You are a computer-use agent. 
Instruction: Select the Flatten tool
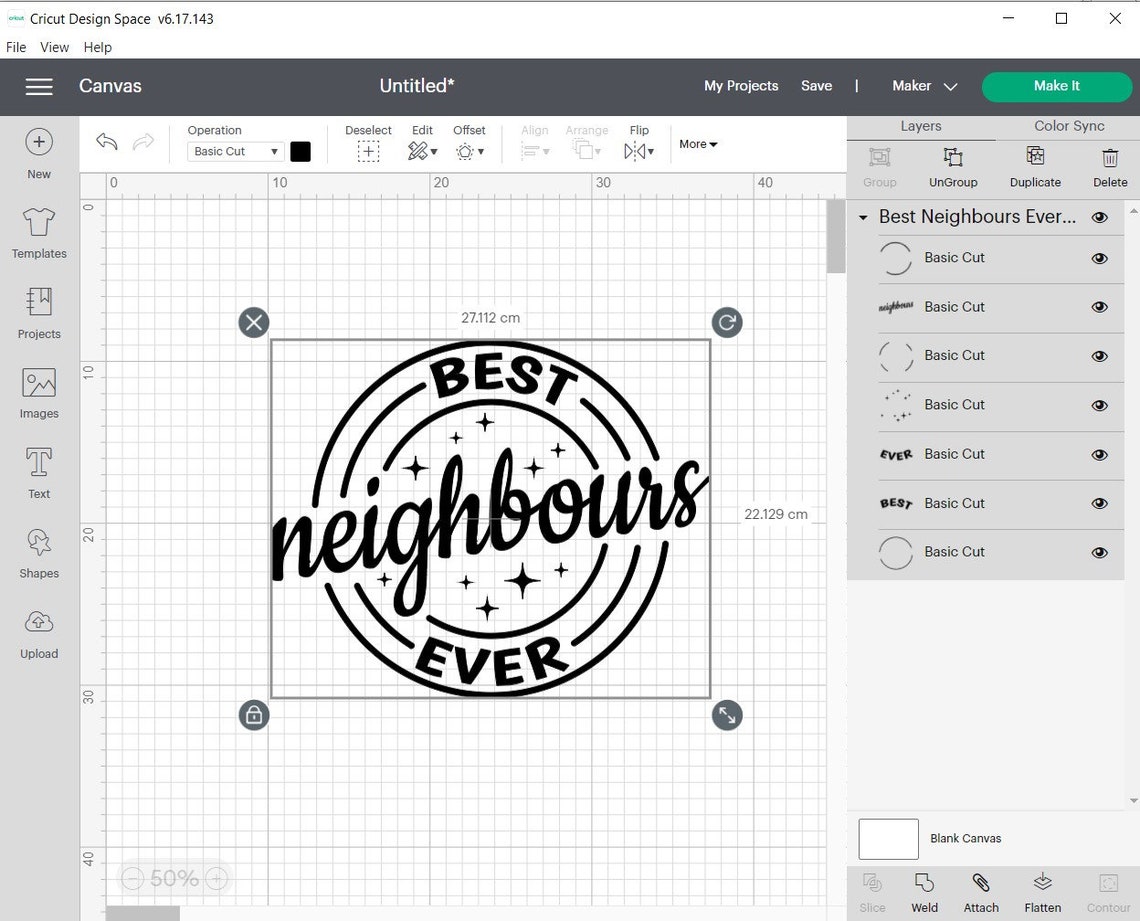(x=1042, y=889)
